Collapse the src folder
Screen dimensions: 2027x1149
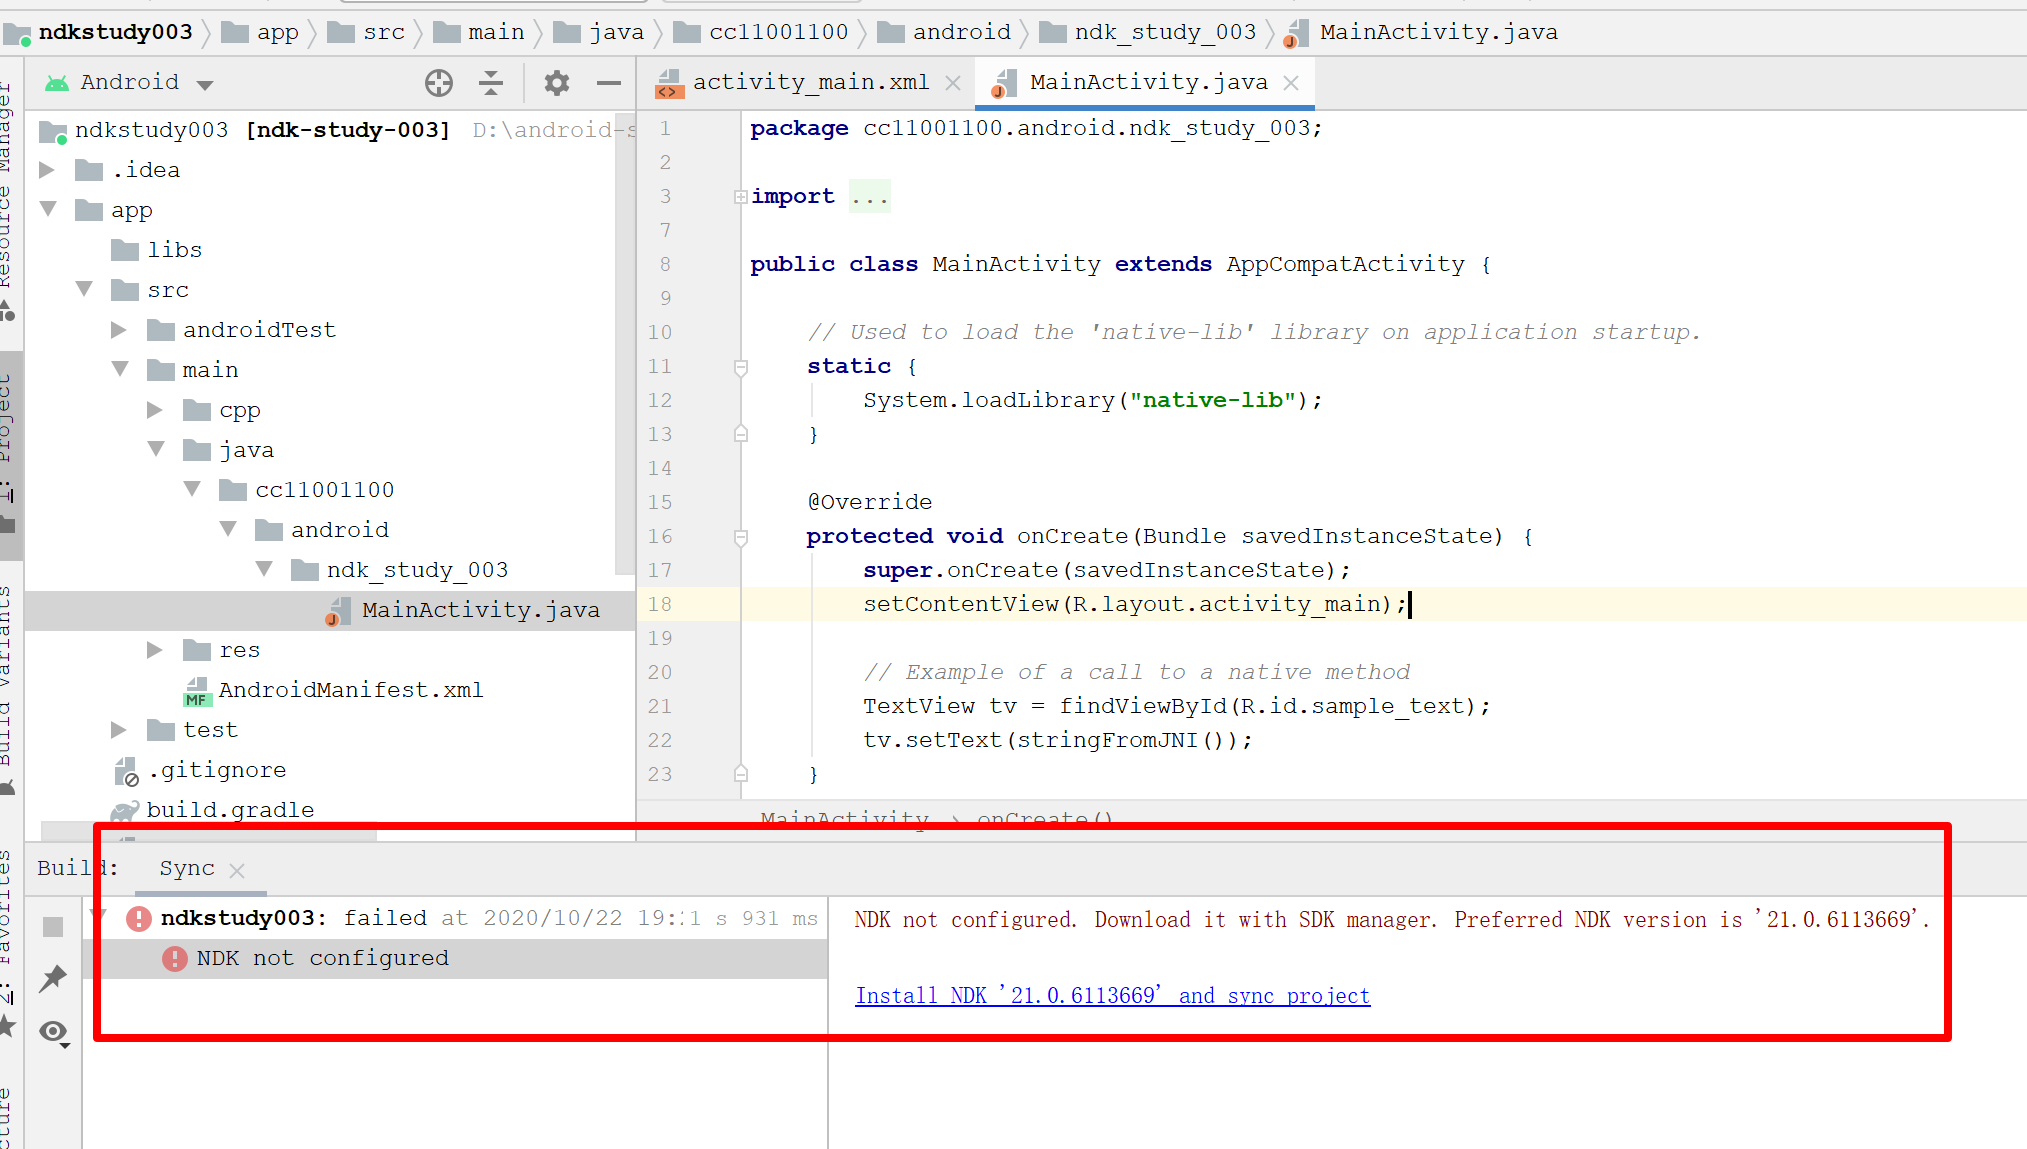[x=84, y=290]
